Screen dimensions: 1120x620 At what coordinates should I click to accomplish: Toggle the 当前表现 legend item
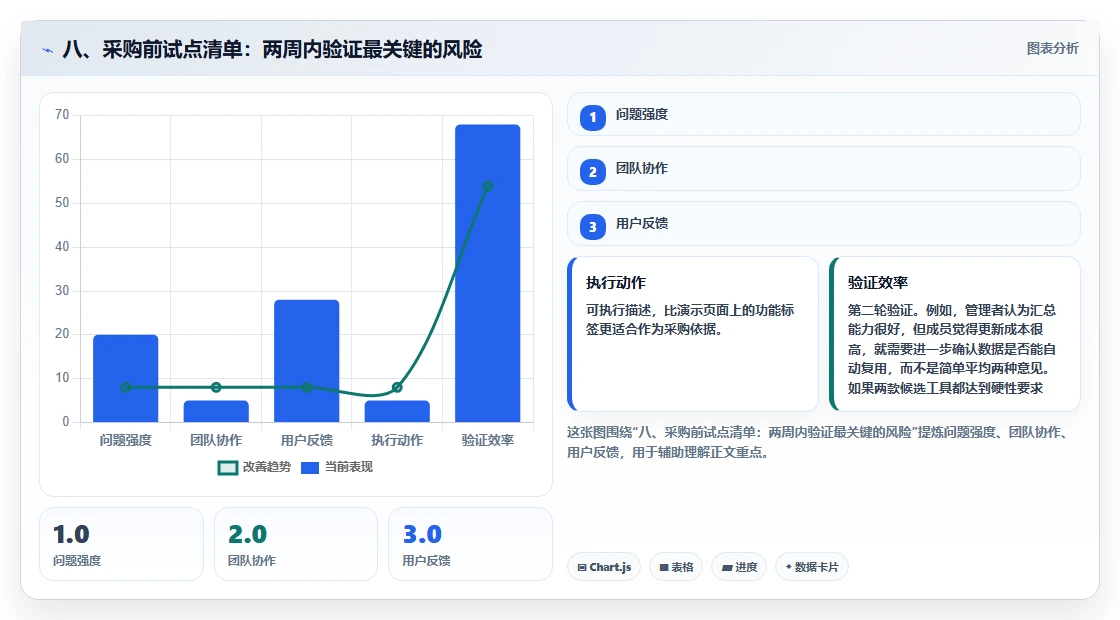pyautogui.click(x=337, y=467)
